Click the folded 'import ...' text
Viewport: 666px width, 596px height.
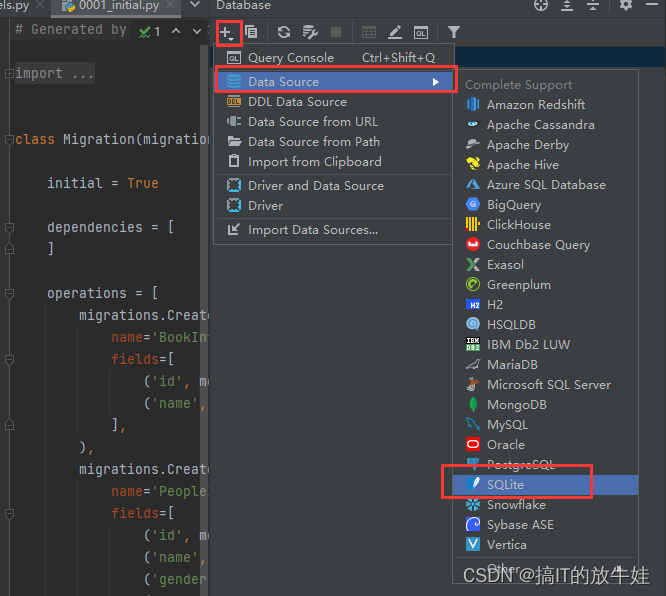click(54, 73)
